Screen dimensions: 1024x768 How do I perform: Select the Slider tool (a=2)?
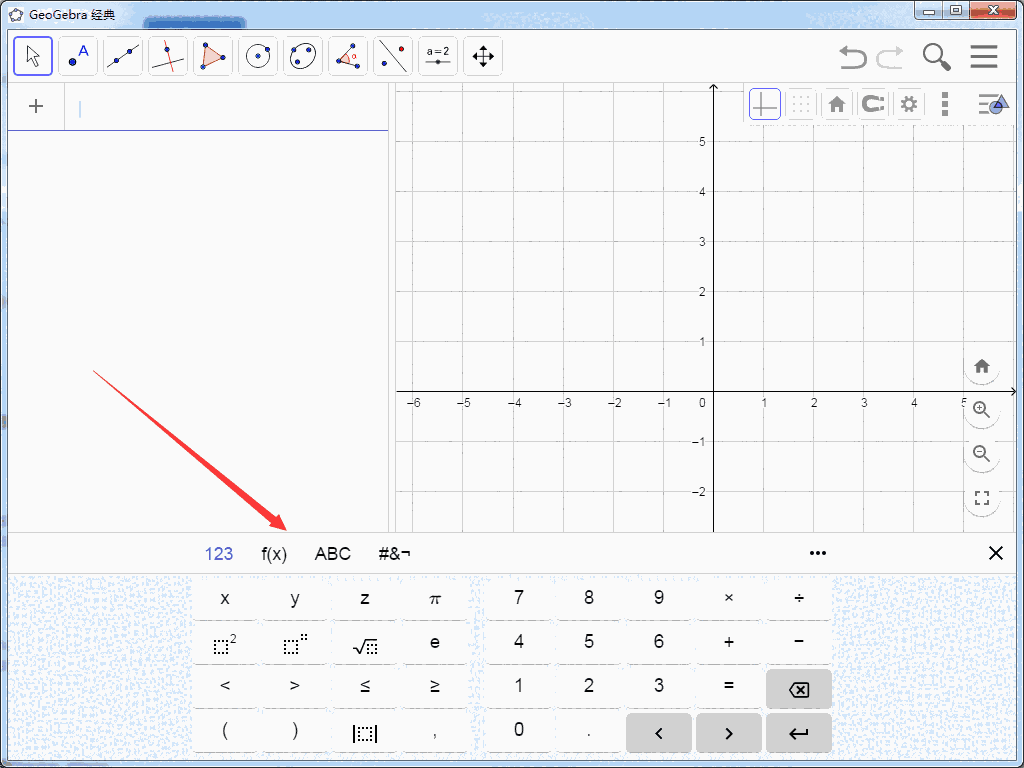438,56
